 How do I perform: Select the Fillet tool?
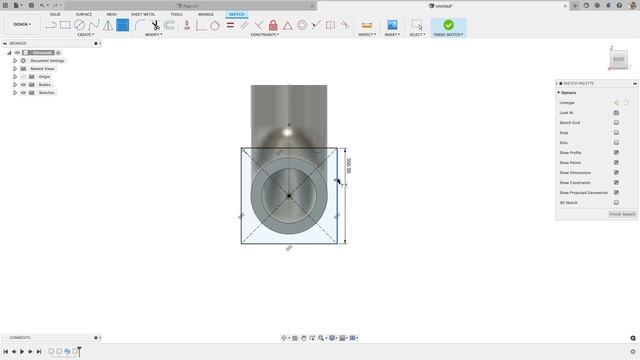point(140,25)
